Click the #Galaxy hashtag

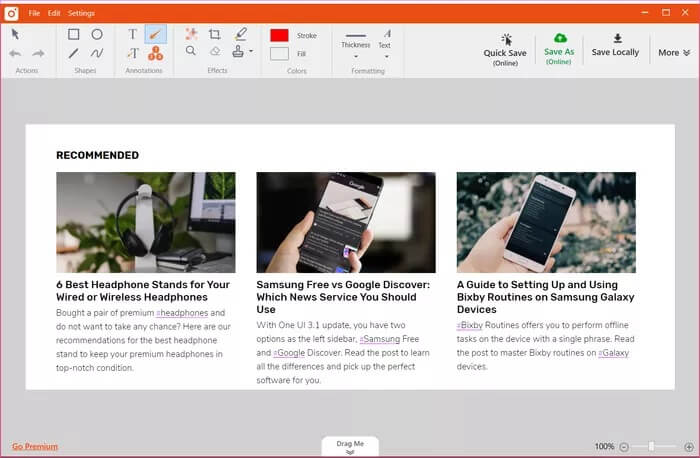click(x=613, y=353)
